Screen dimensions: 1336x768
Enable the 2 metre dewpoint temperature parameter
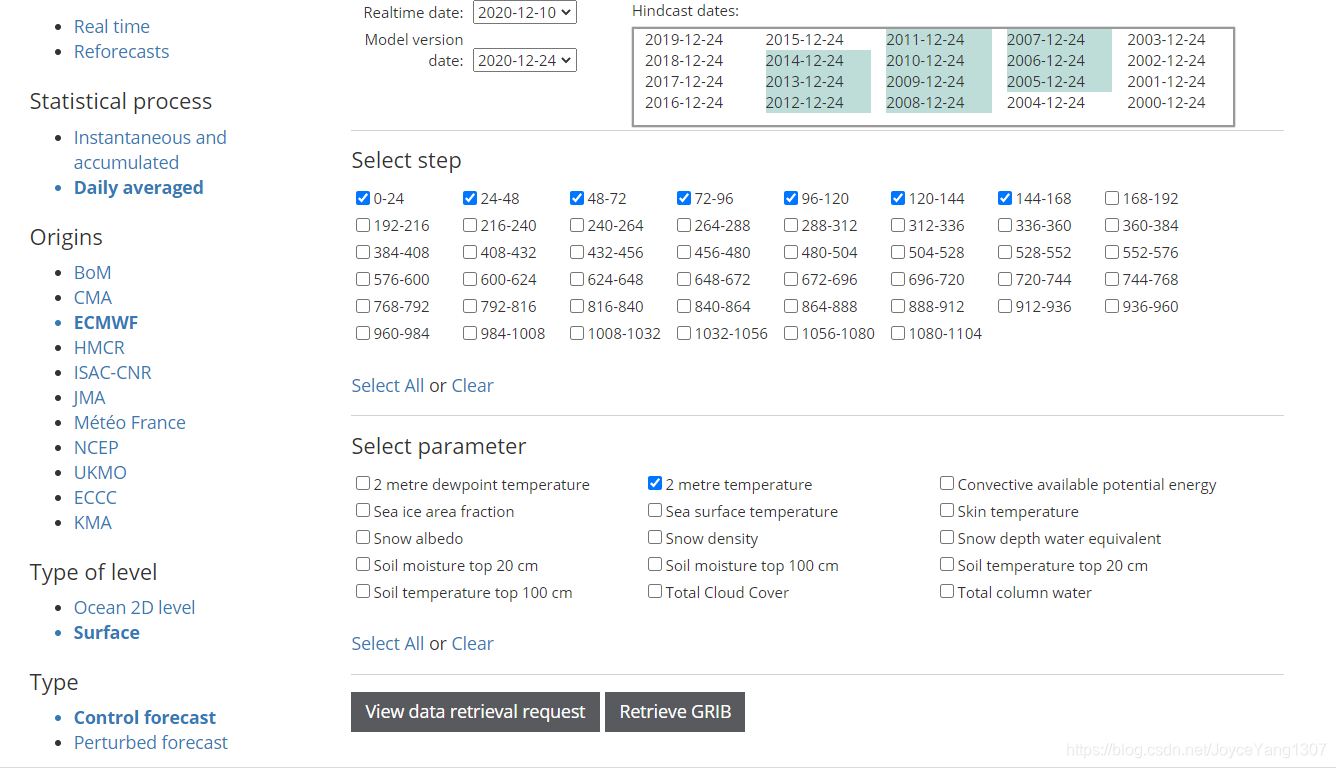point(362,482)
